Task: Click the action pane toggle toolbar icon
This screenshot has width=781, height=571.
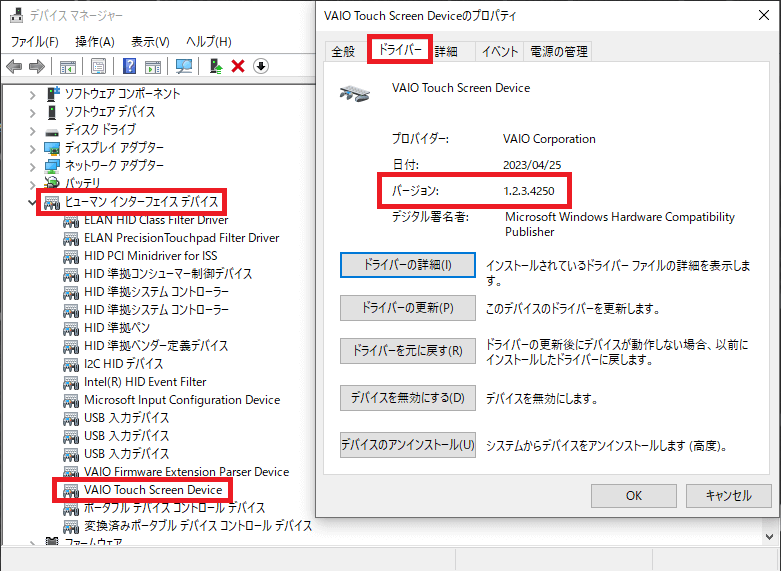Action: [153, 66]
